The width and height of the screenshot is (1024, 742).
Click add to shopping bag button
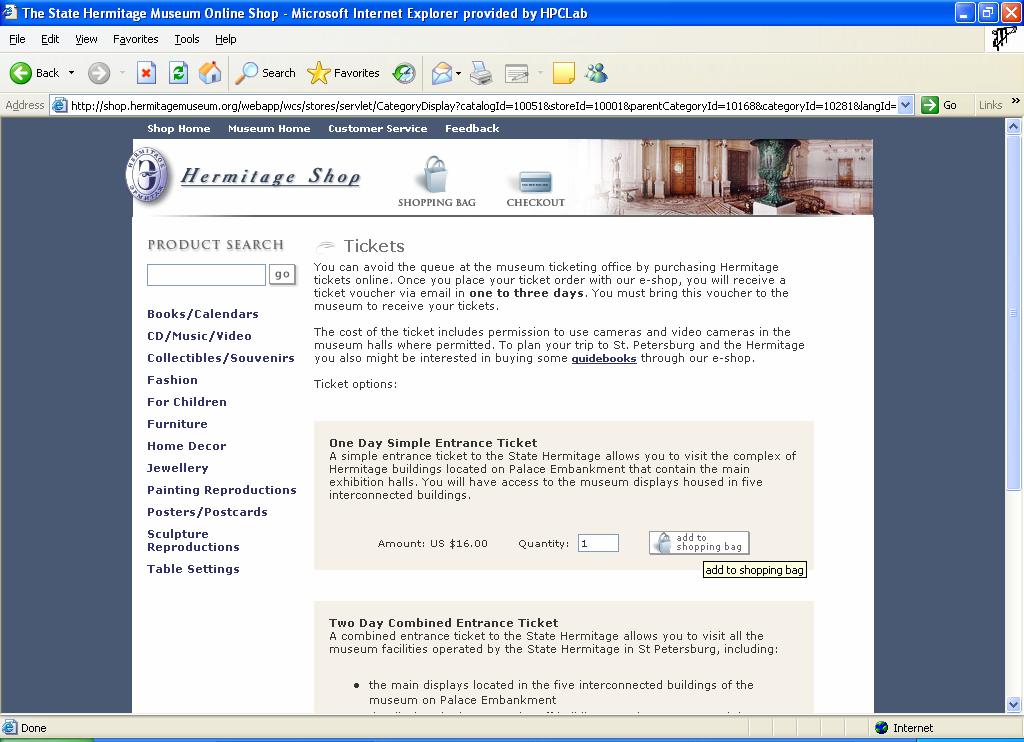tap(699, 543)
